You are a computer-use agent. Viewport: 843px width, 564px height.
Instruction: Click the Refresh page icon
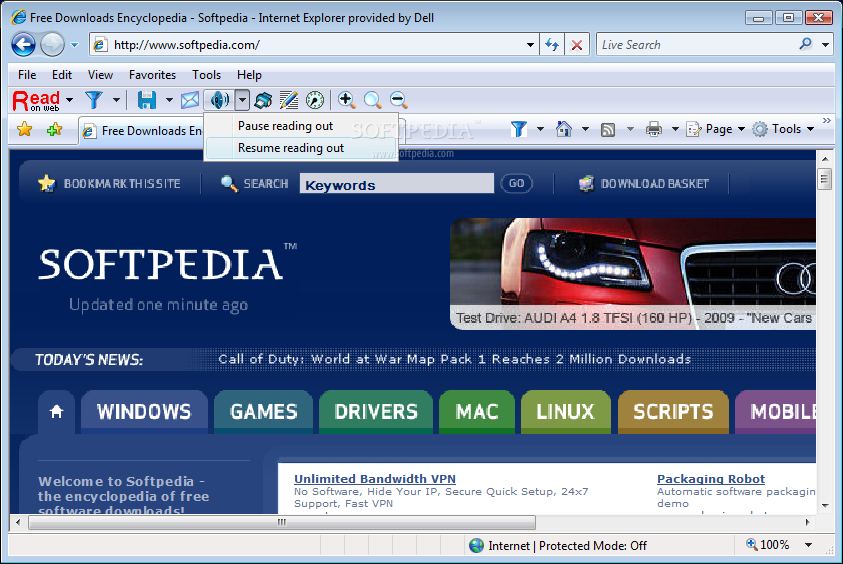point(552,45)
